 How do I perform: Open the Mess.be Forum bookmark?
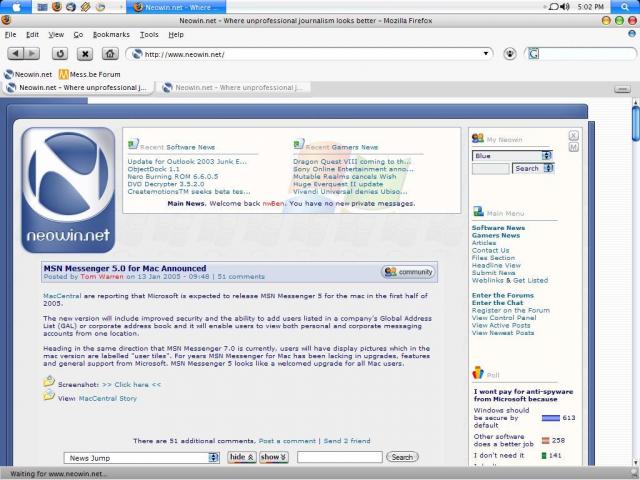(x=89, y=74)
